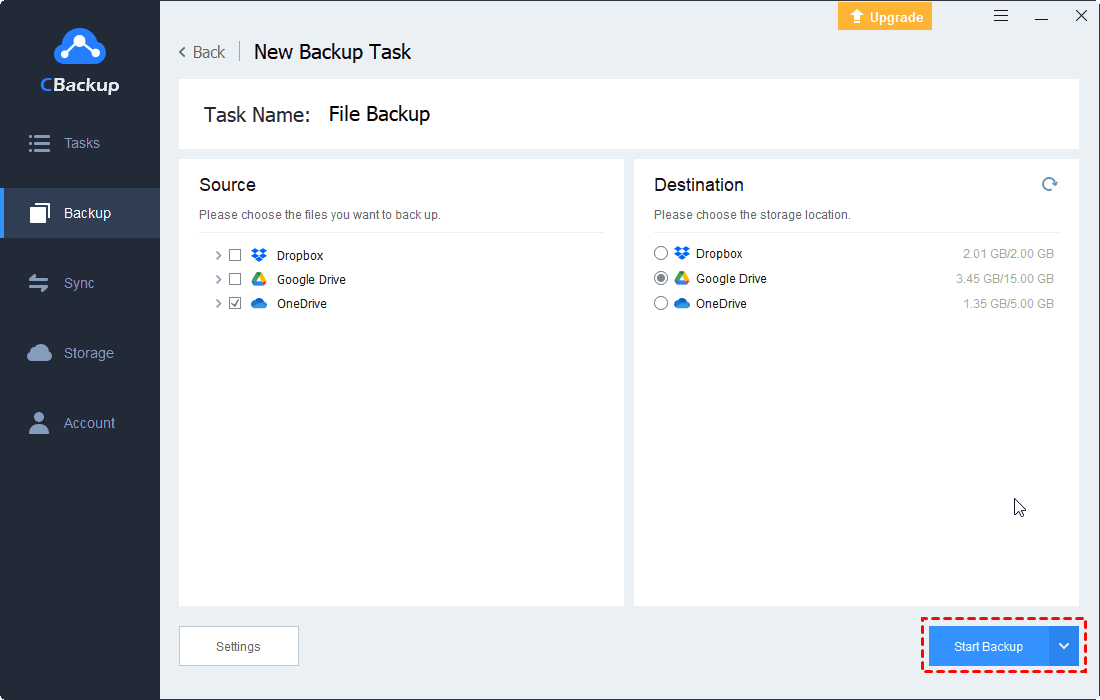The image size is (1100, 700).
Task: Click the Dropbox icon in Source panel
Action: (259, 255)
